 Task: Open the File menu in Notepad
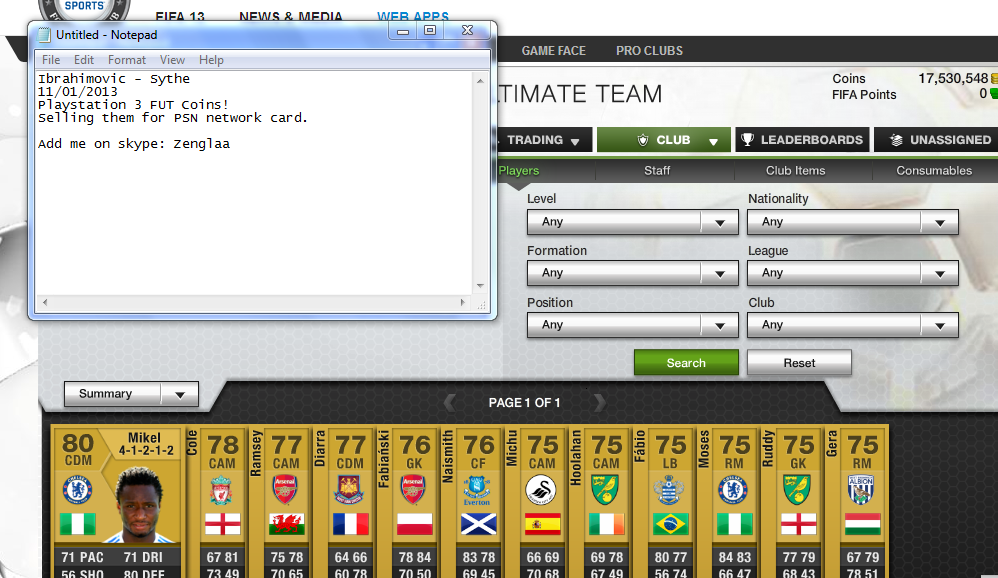click(x=51, y=60)
